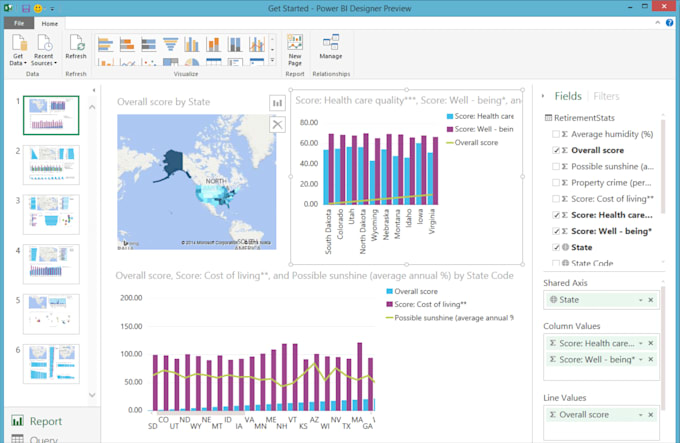Collapse the page thumbnails pane
This screenshot has height=443, width=680.
(x=94, y=90)
